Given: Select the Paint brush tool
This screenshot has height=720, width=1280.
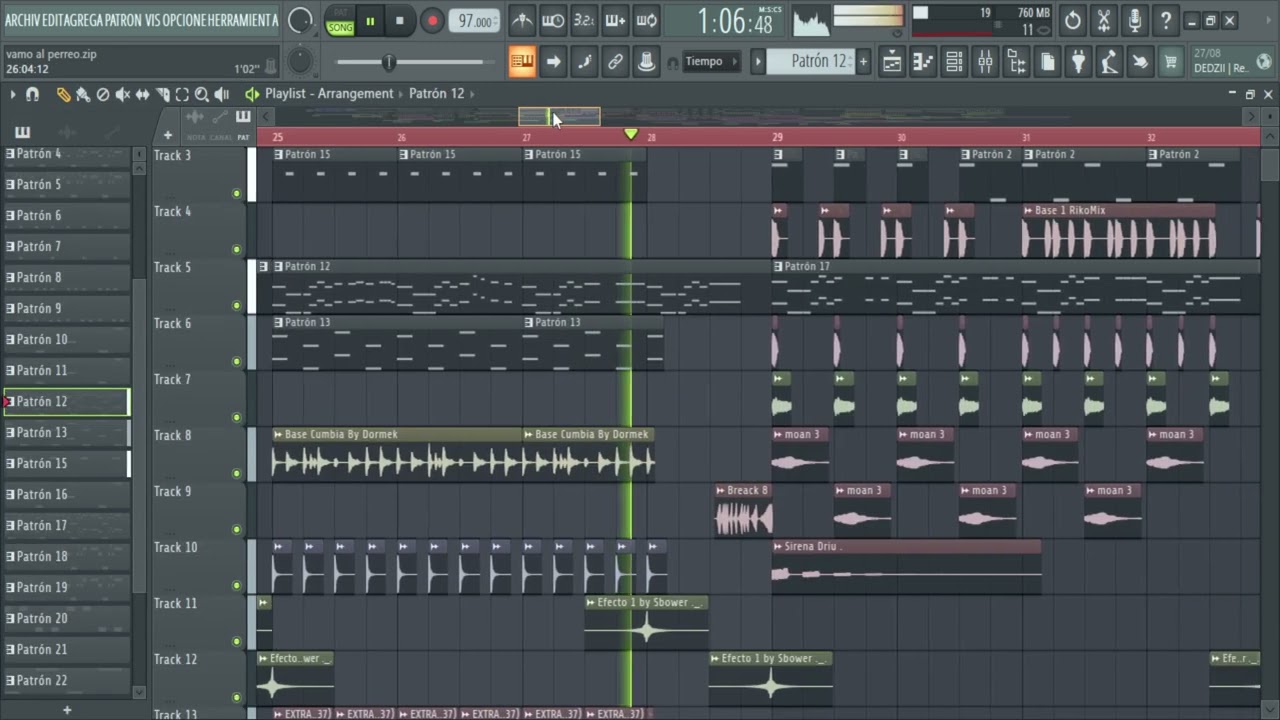Looking at the screenshot, I should 83,94.
